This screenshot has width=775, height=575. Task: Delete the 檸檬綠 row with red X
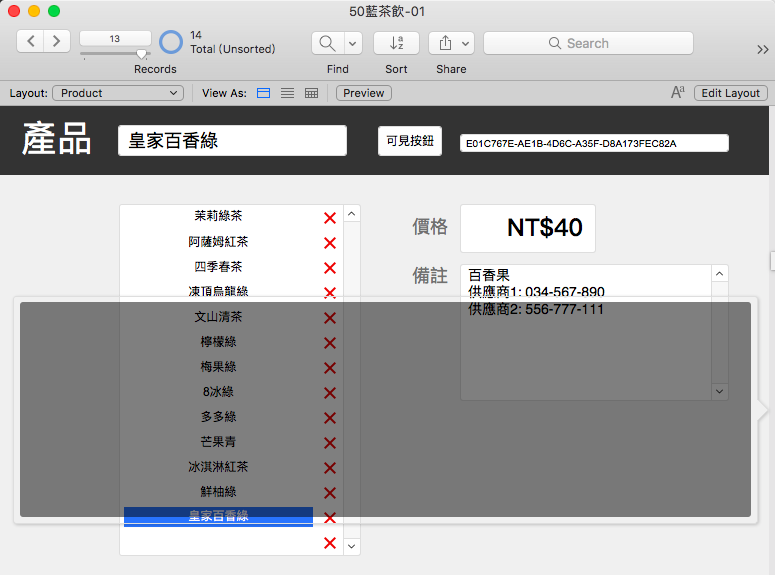coord(330,343)
